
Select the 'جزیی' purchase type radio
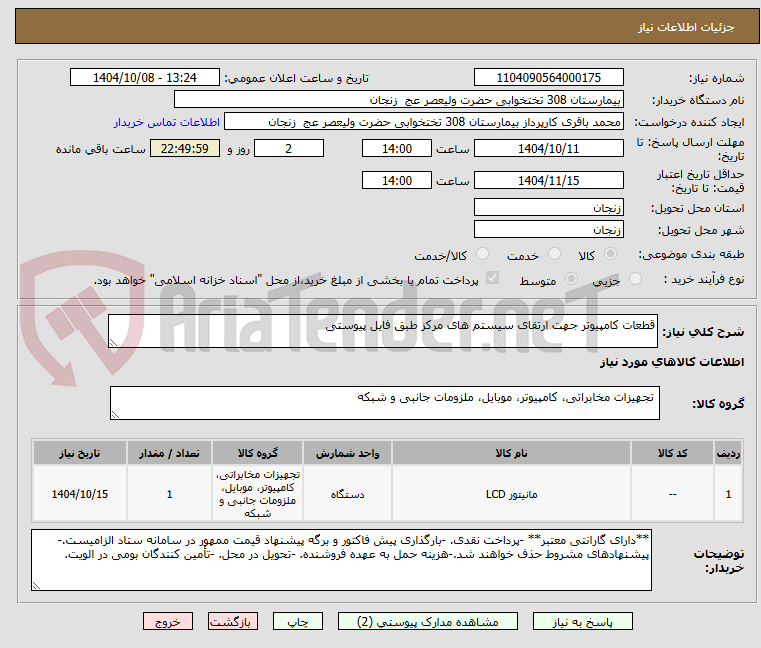tap(635, 279)
